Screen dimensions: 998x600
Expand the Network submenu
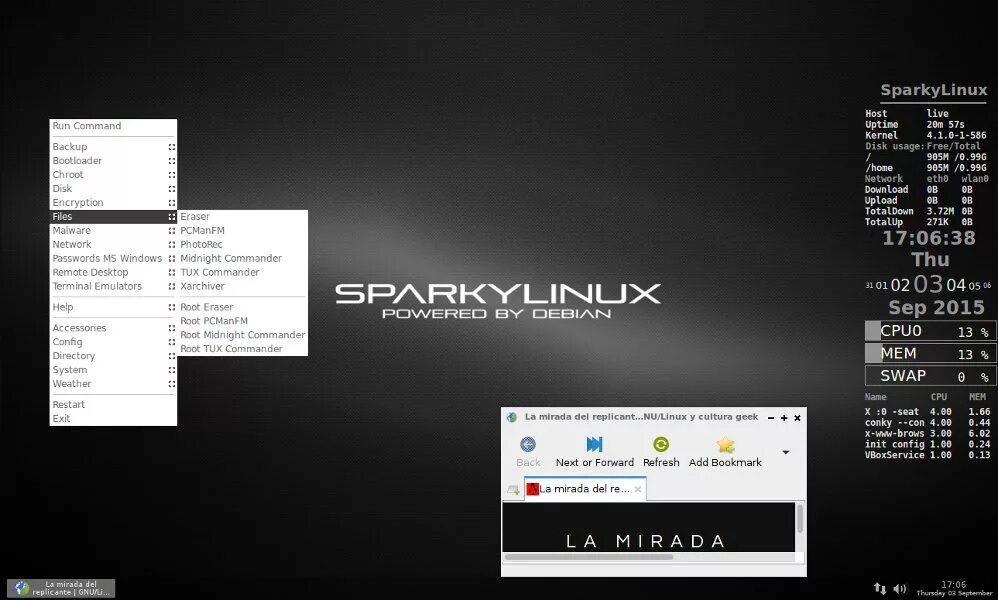point(113,244)
